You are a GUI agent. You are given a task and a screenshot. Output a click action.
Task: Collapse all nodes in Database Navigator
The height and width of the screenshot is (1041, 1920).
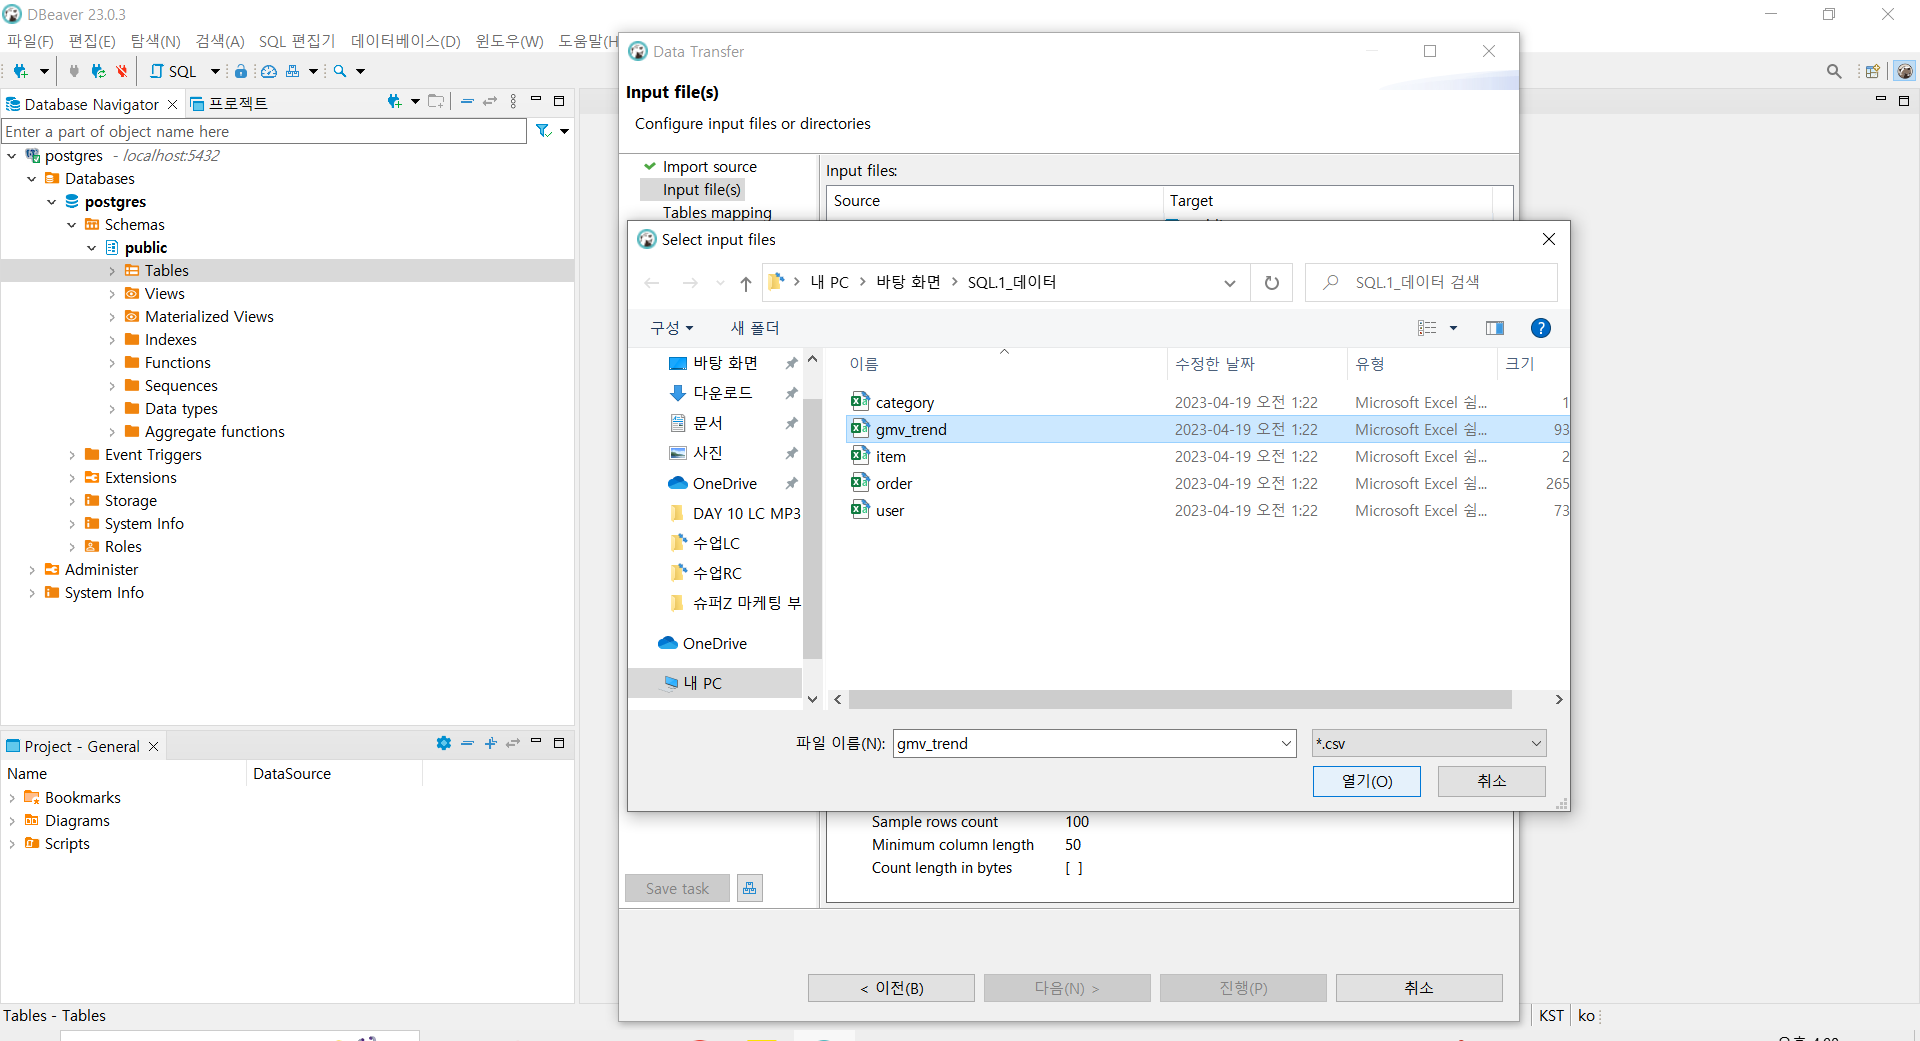tap(467, 101)
